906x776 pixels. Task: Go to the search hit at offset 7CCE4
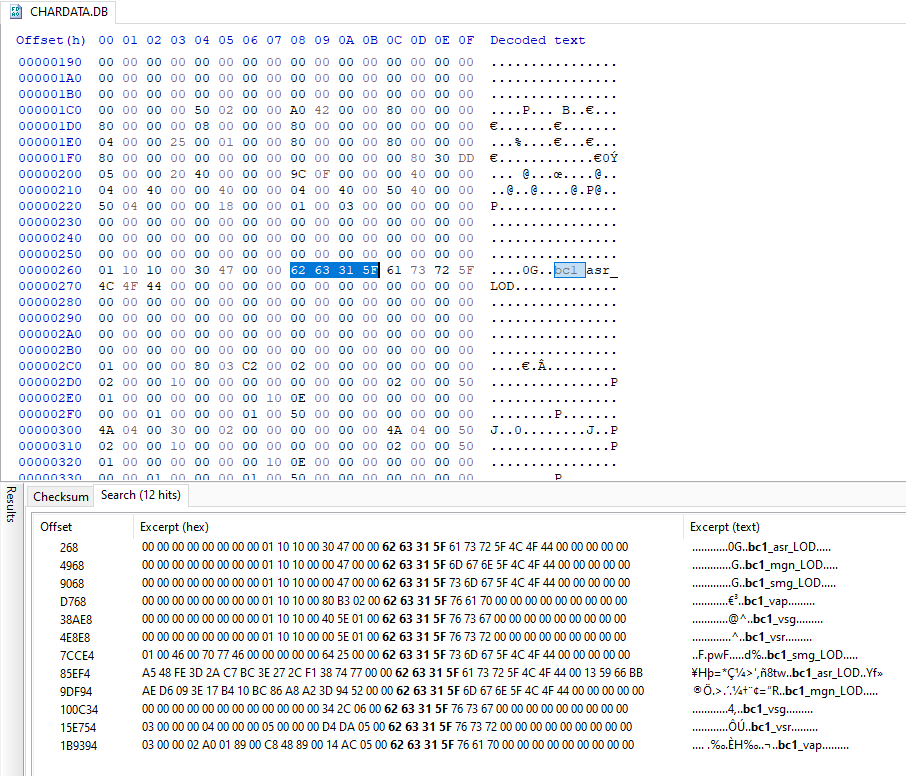pyautogui.click(x=76, y=655)
